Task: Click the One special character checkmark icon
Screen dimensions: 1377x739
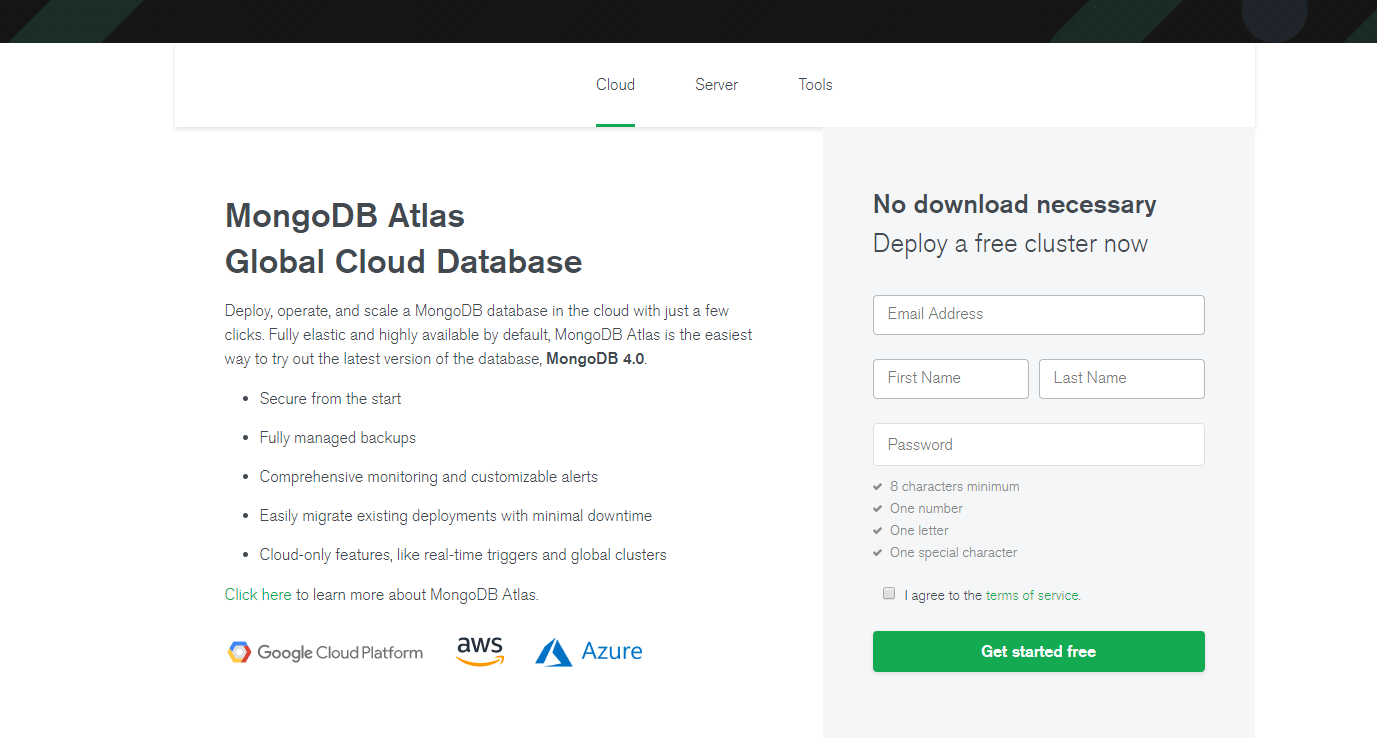Action: point(878,553)
